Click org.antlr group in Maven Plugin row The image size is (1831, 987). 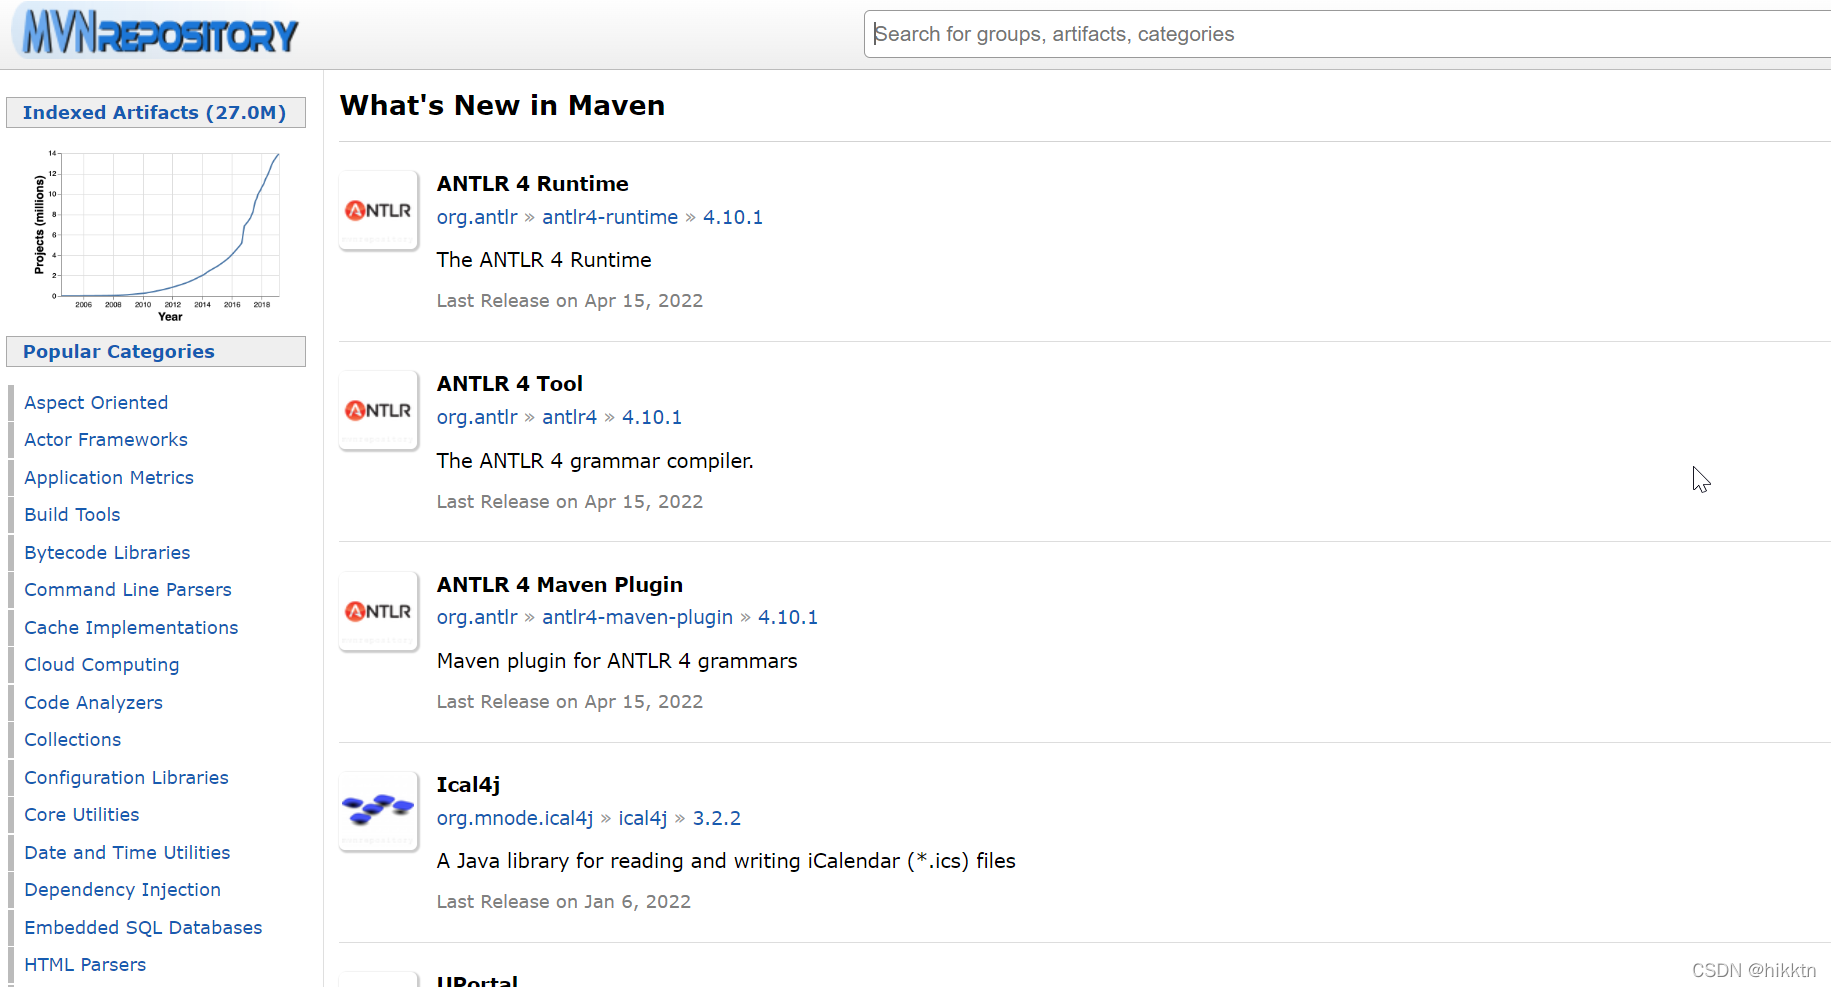tap(477, 617)
